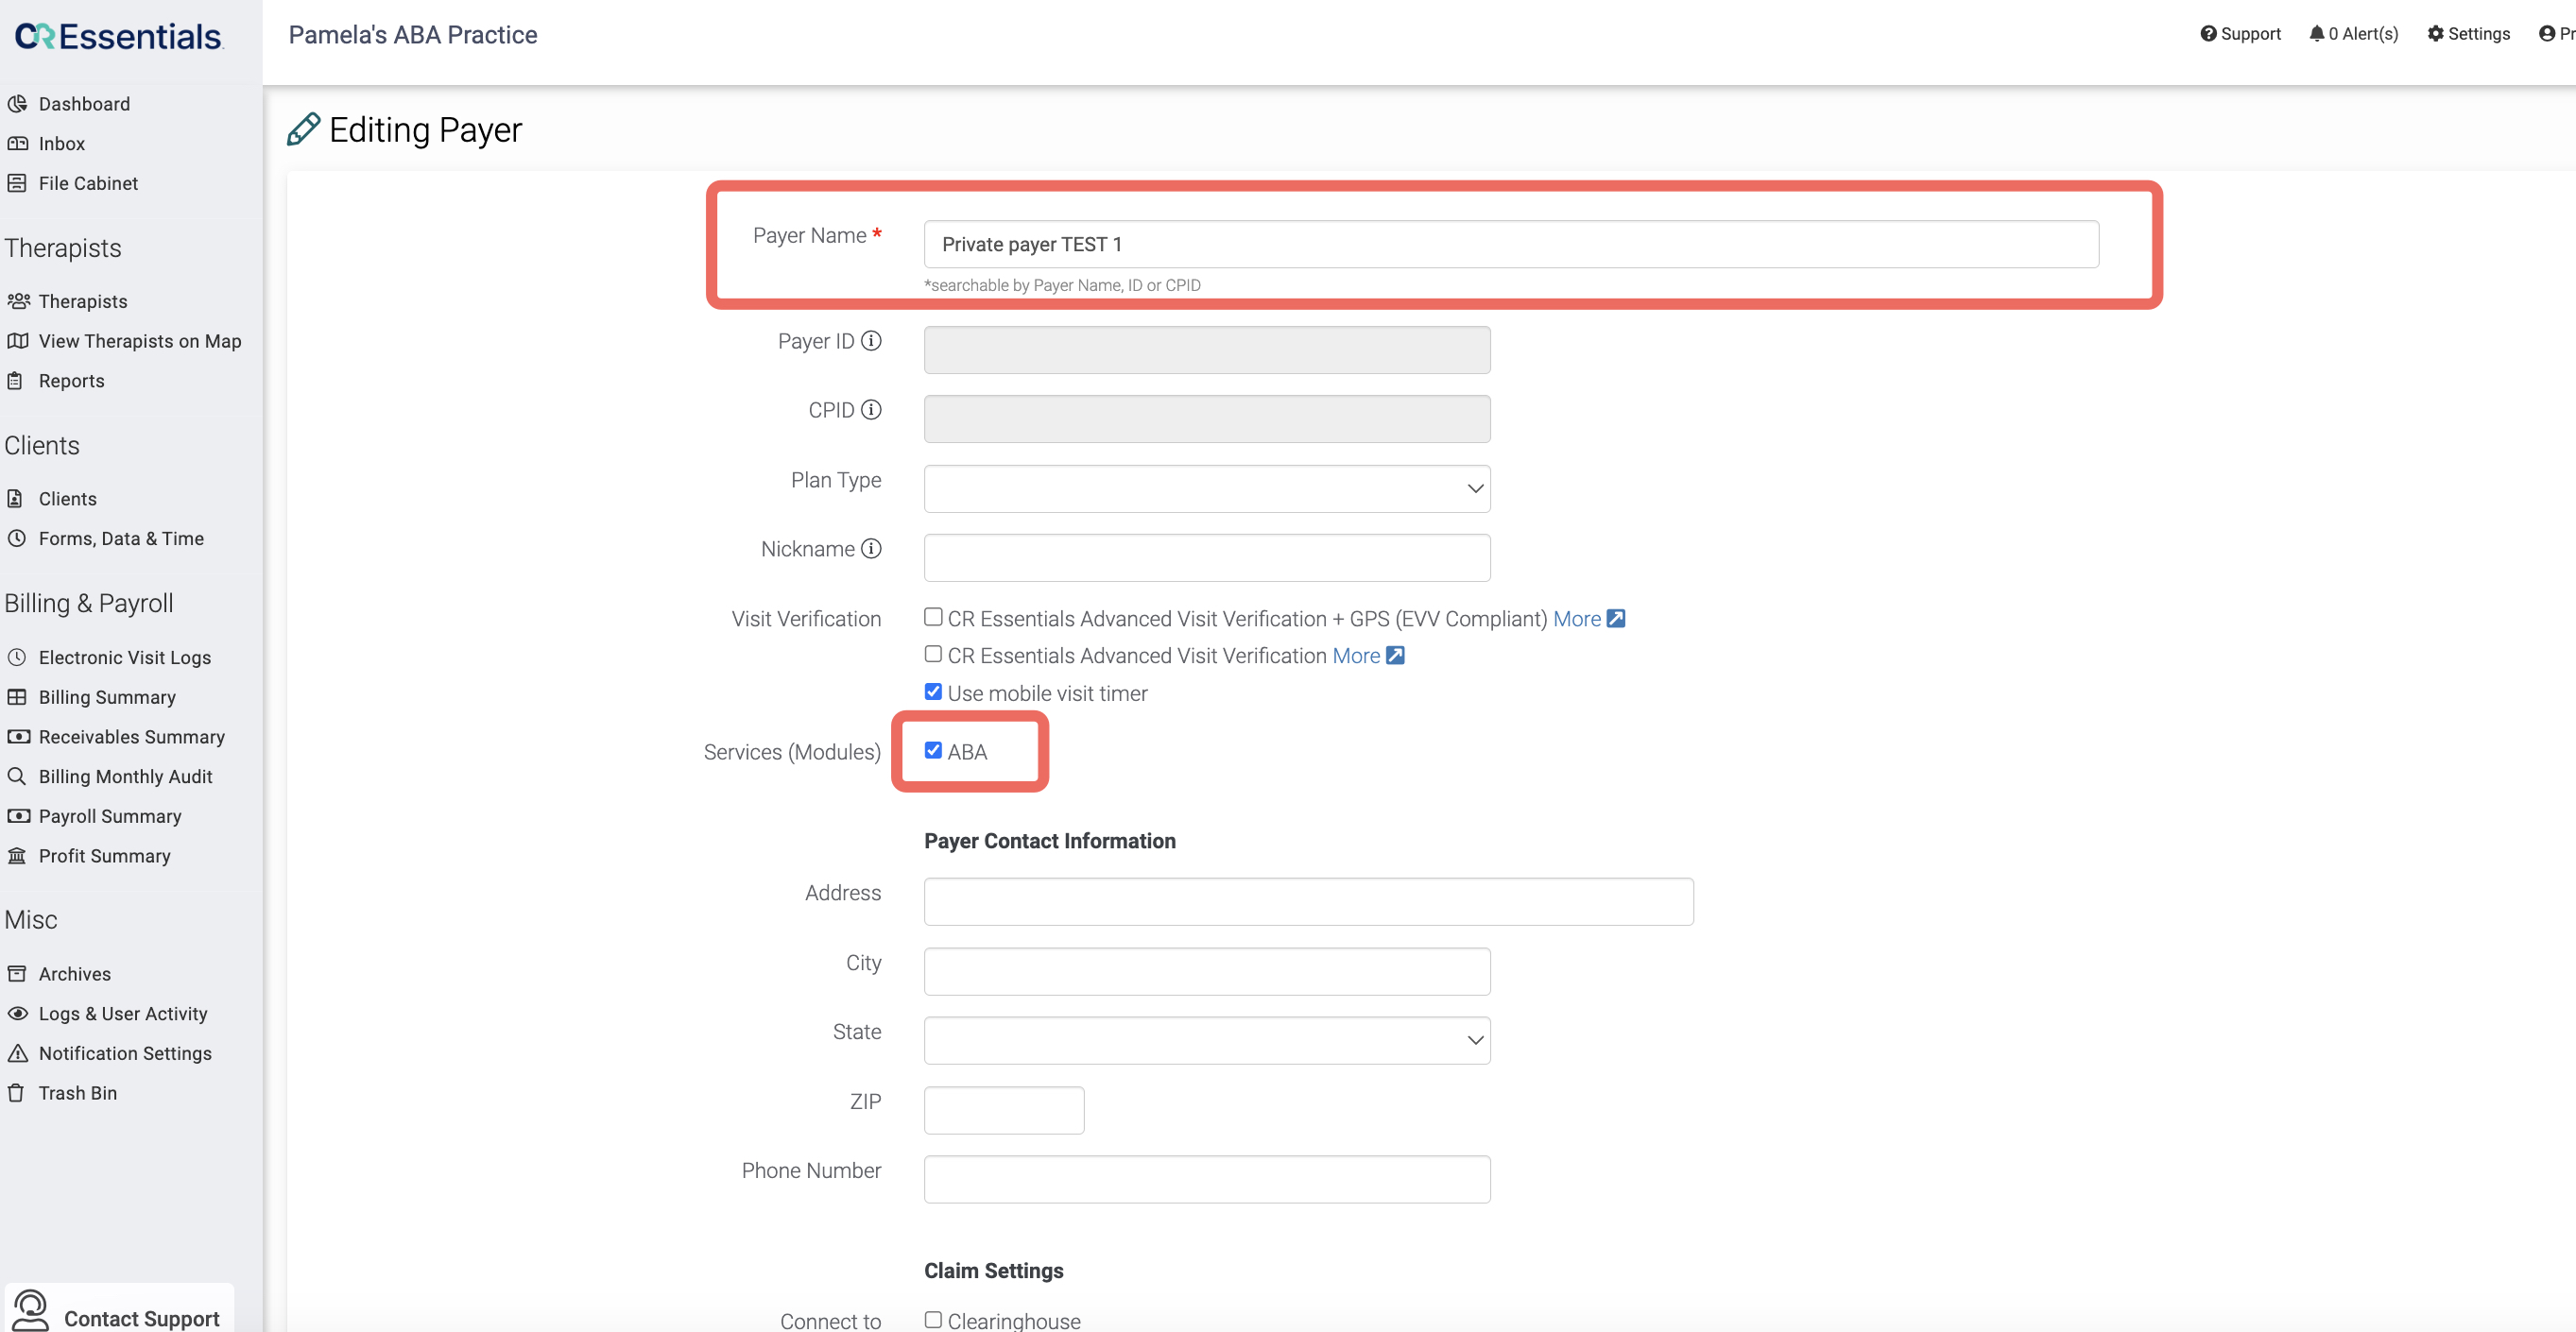Click the alerts bell icon
Screen dimensions: 2576x1332
(x=2316, y=34)
